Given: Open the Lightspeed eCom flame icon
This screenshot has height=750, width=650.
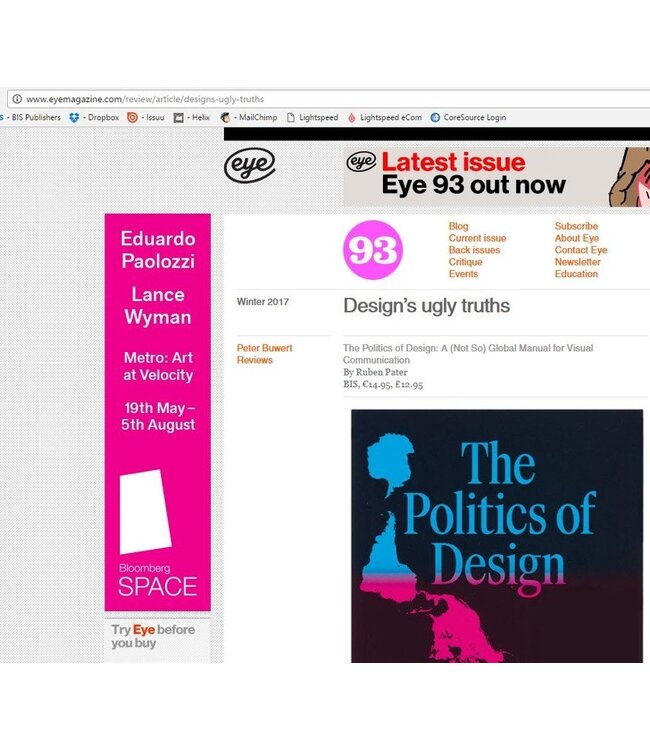Looking at the screenshot, I should tap(352, 117).
